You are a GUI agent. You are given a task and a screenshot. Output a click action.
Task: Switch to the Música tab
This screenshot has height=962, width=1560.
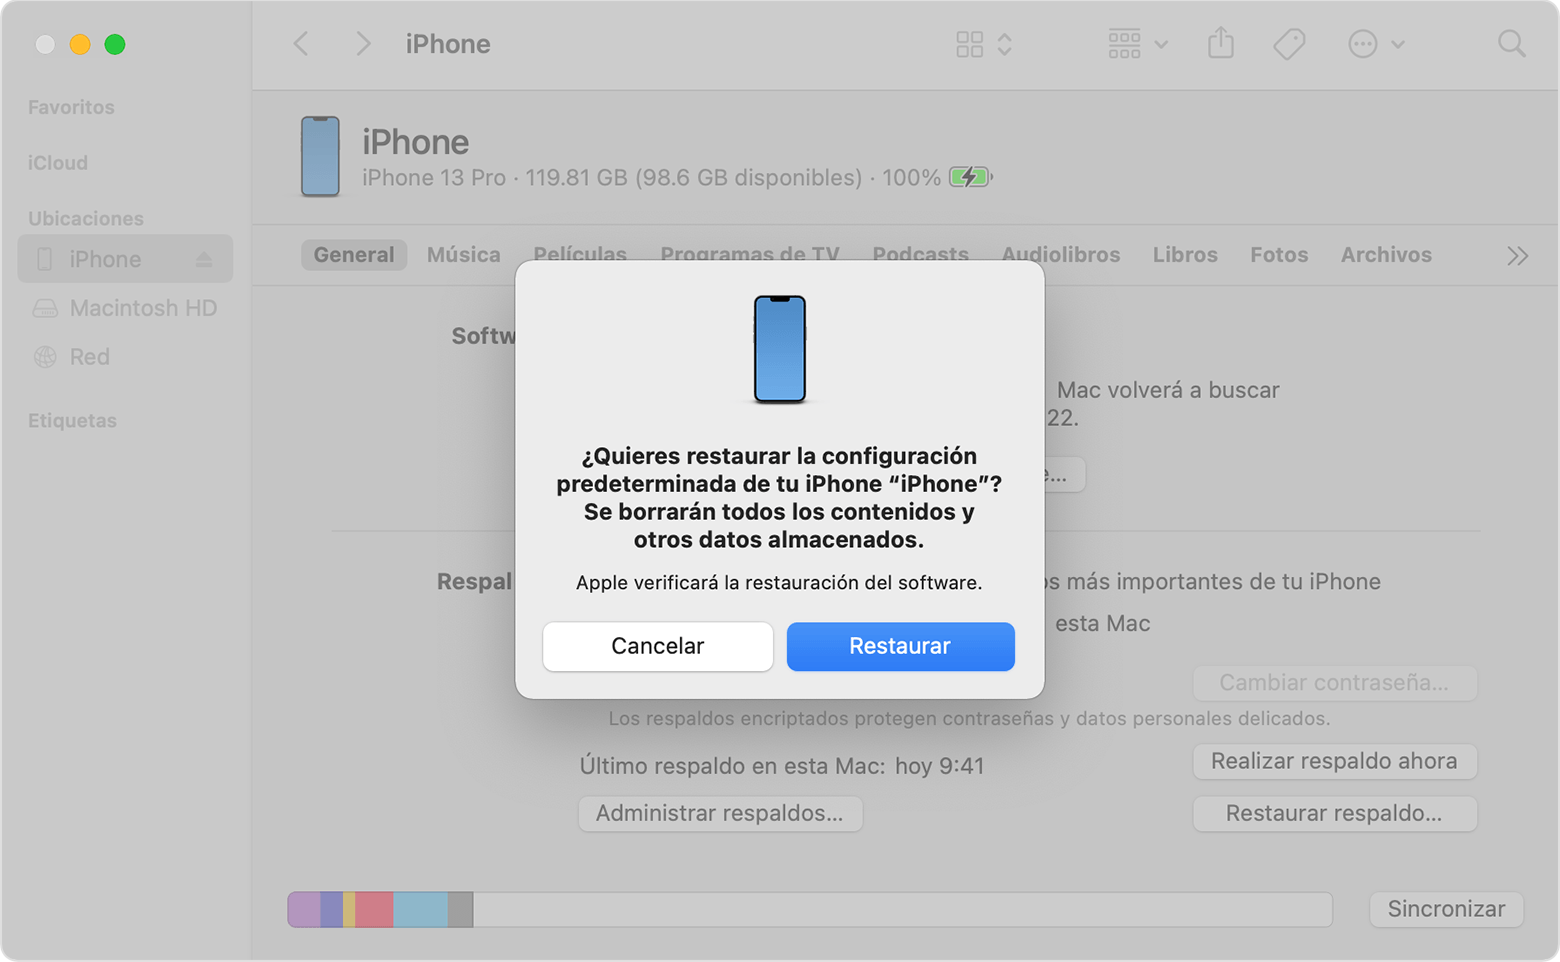(463, 255)
